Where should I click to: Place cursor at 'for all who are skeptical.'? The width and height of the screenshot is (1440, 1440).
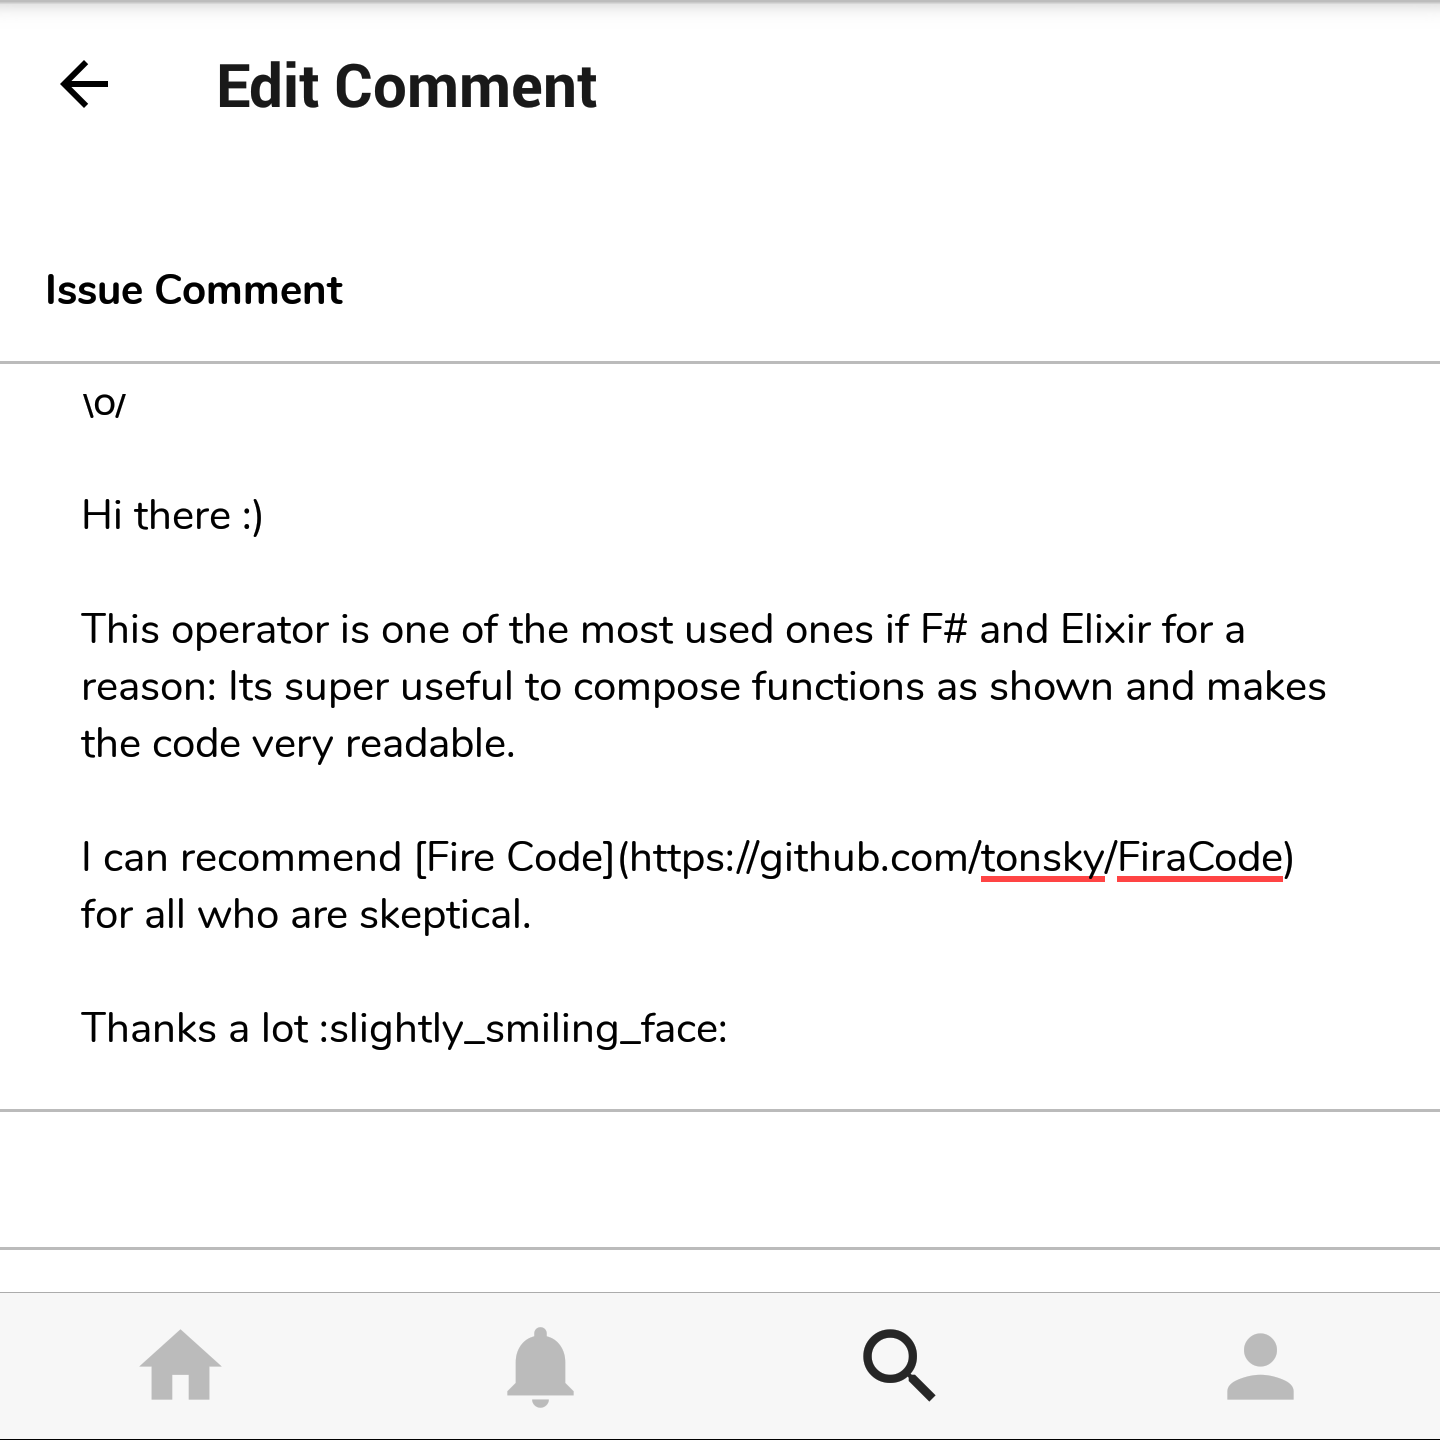(306, 915)
